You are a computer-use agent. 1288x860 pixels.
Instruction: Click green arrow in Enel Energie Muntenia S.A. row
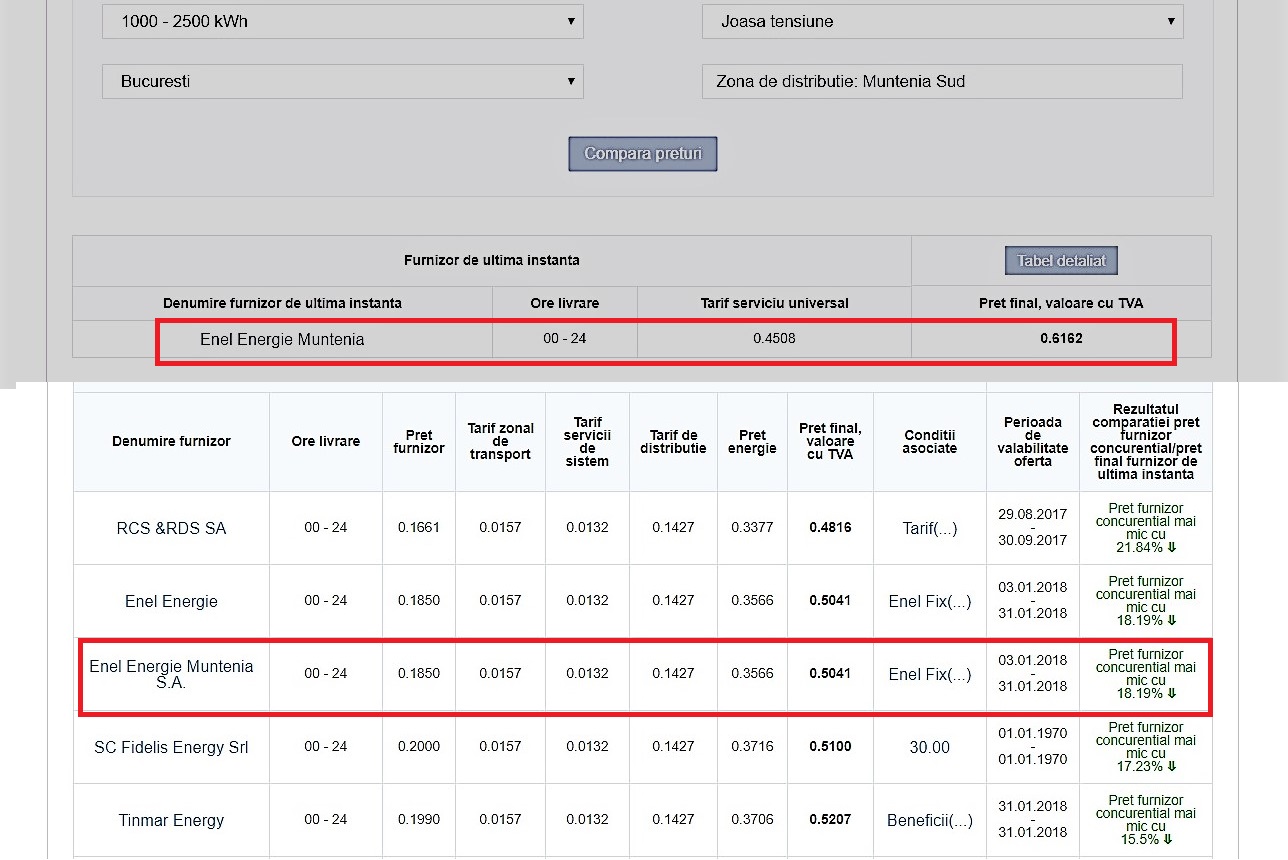coord(1171,693)
